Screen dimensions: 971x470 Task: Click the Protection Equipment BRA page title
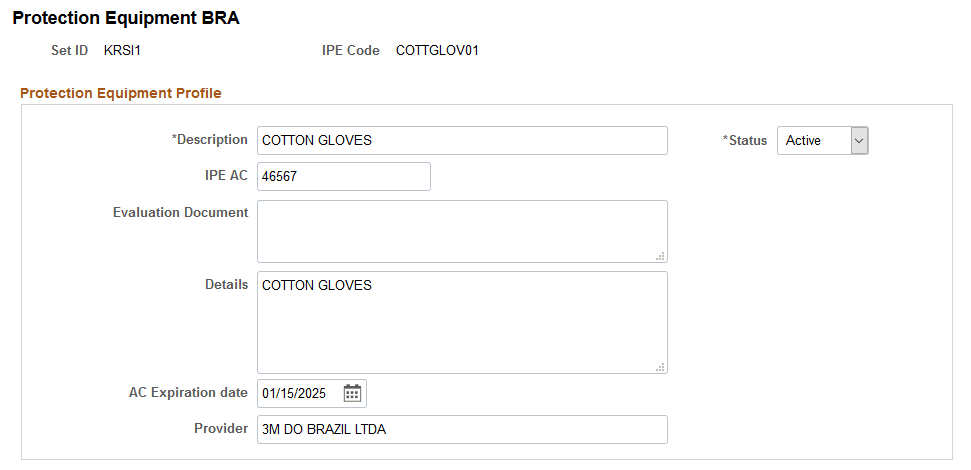coord(126,18)
